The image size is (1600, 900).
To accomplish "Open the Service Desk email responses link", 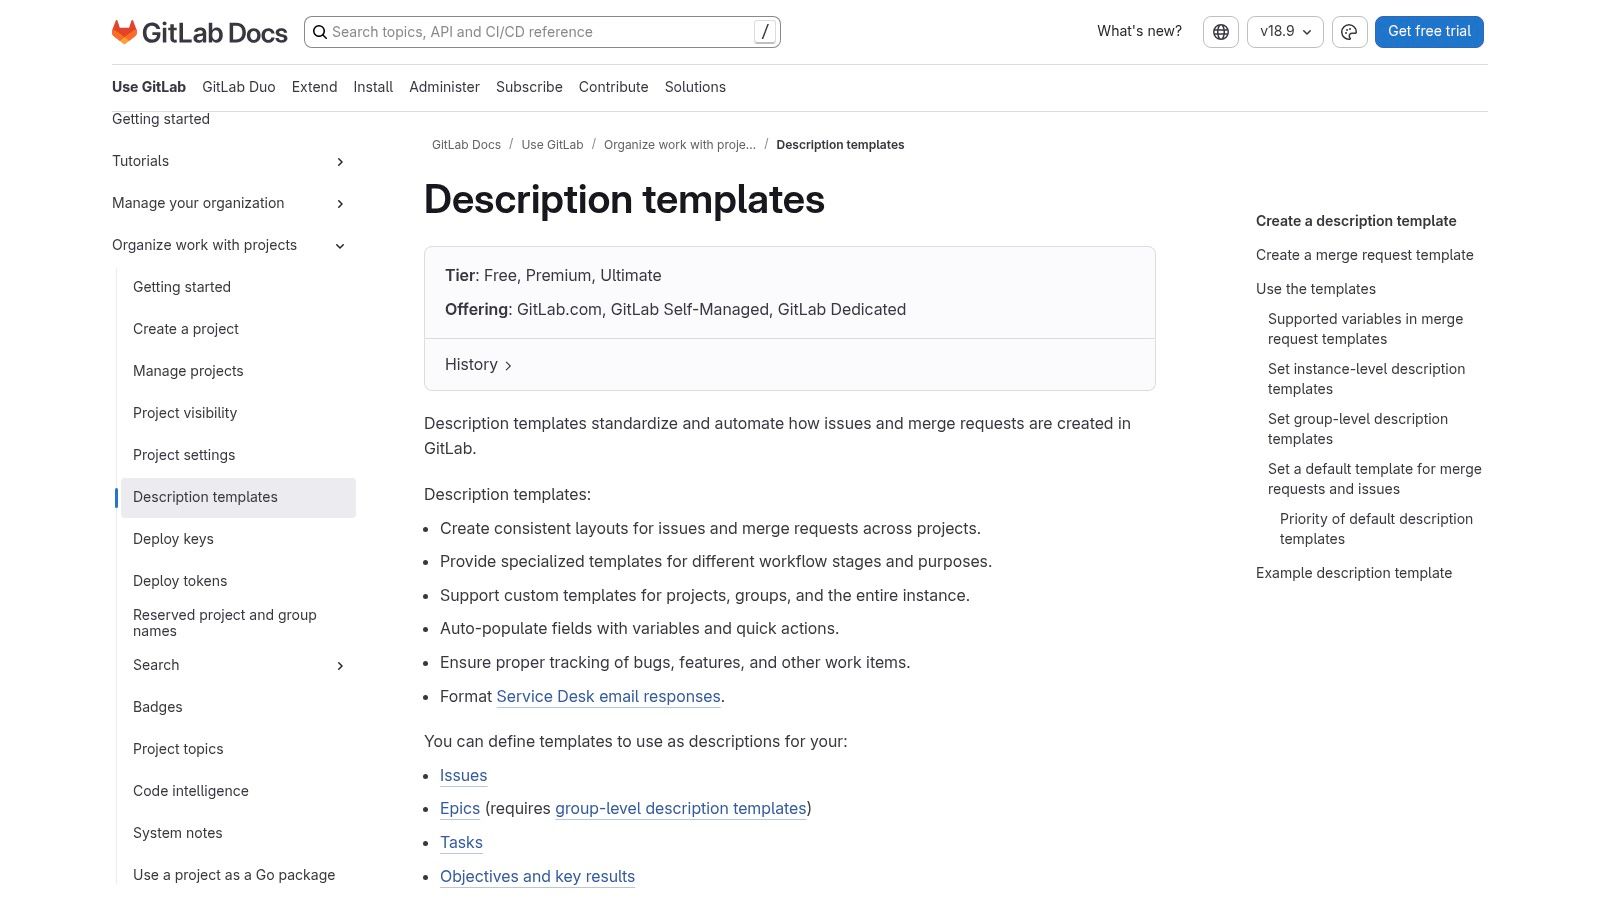I will pos(608,696).
